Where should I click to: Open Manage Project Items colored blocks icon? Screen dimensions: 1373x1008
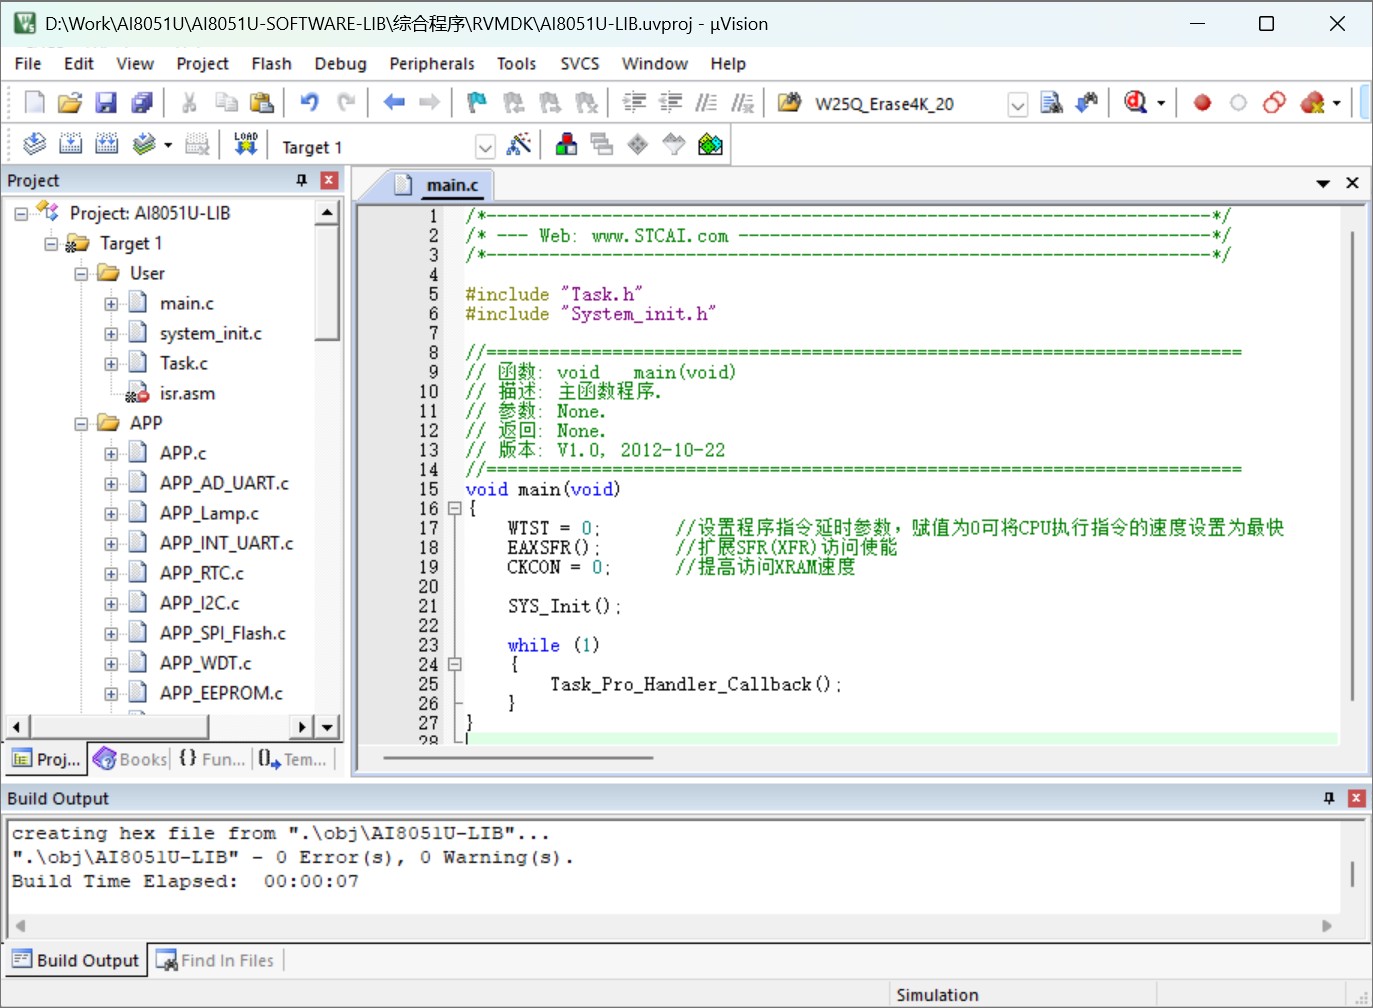click(566, 145)
